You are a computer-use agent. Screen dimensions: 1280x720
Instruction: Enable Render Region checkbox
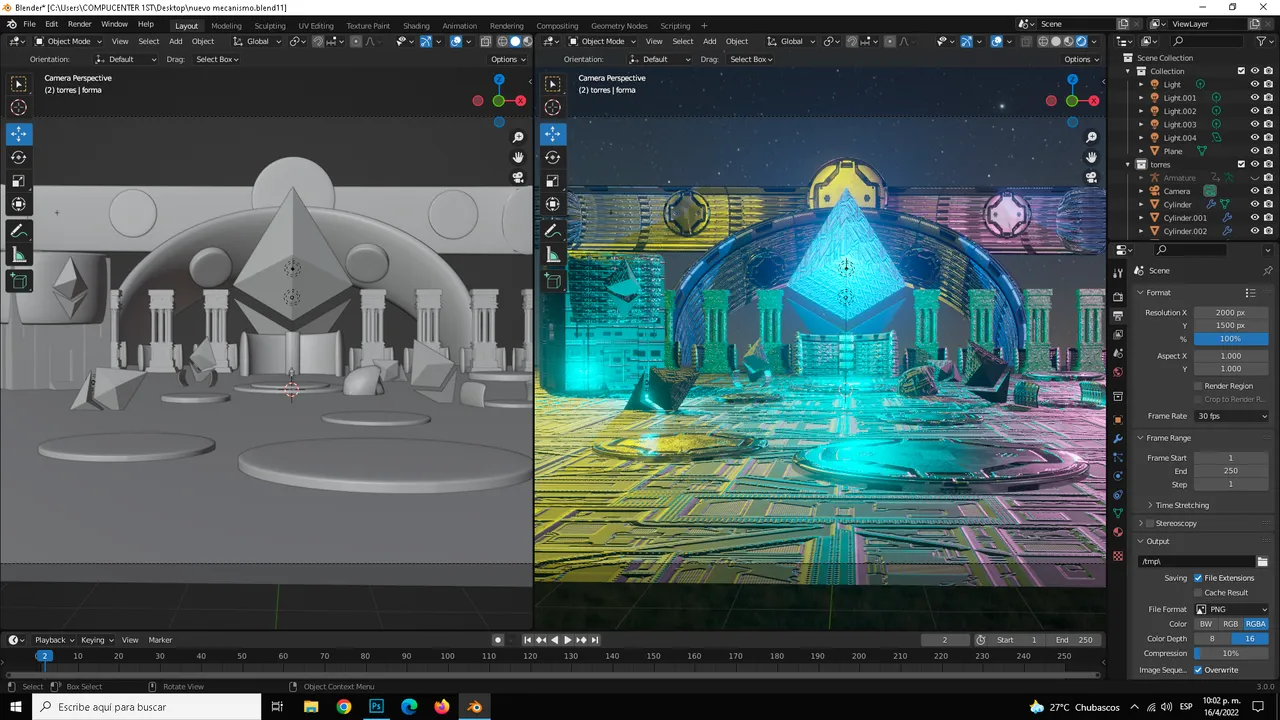pos(1198,386)
